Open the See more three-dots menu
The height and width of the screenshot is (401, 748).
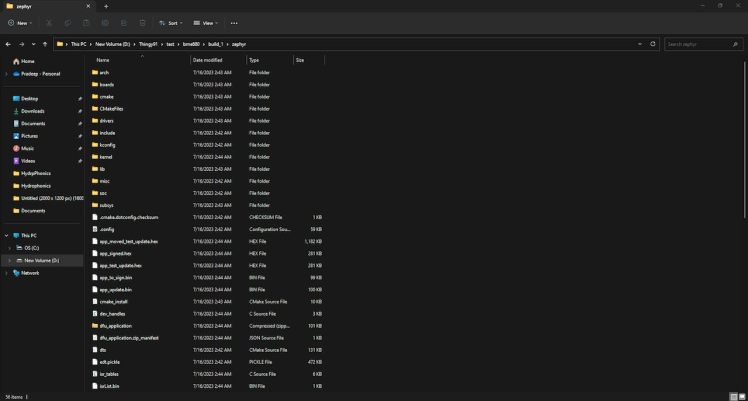(x=234, y=22)
